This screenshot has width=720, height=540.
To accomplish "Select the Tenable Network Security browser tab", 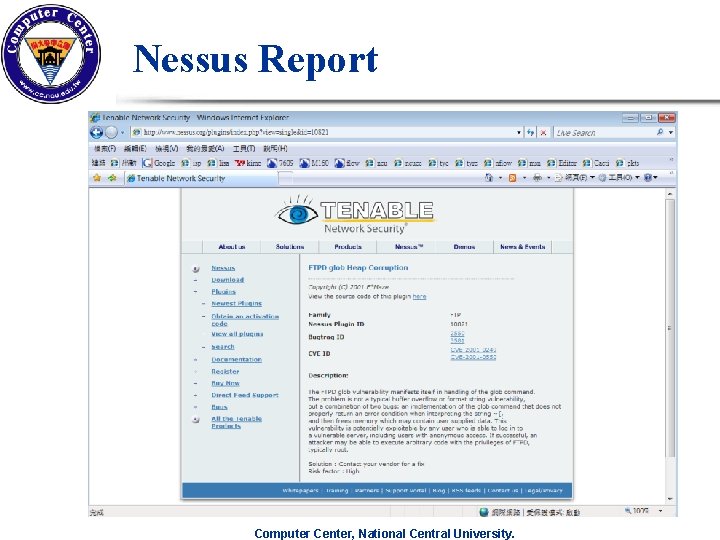I will (x=201, y=178).
